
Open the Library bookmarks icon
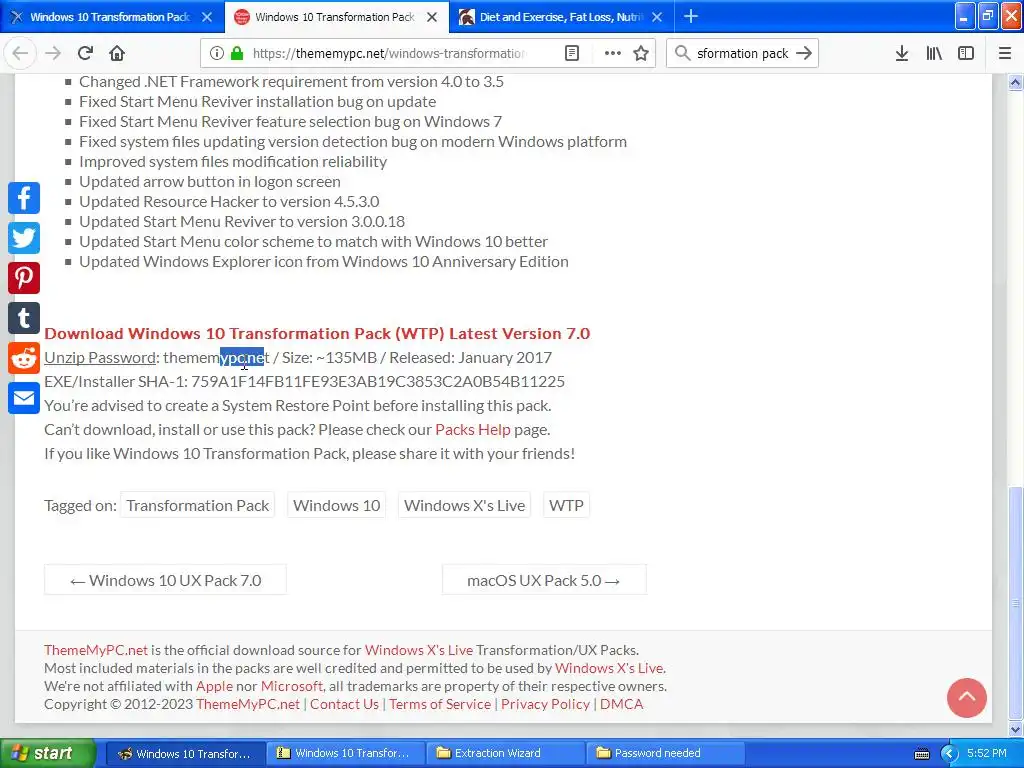[934, 54]
